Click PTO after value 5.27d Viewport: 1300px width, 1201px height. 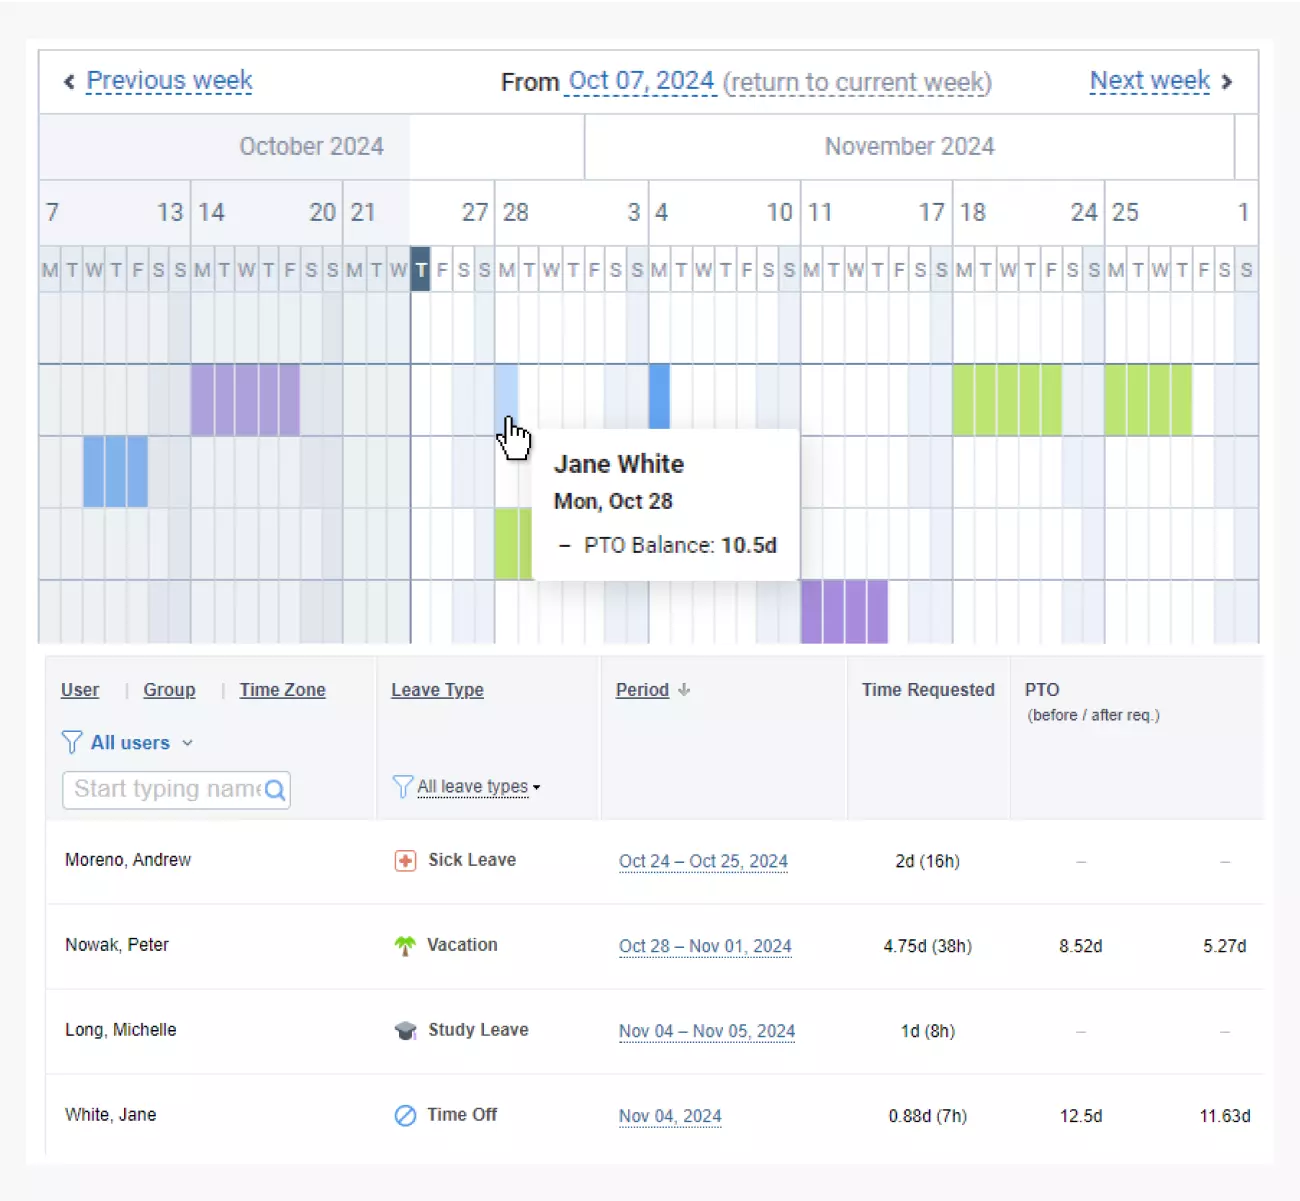(1225, 947)
